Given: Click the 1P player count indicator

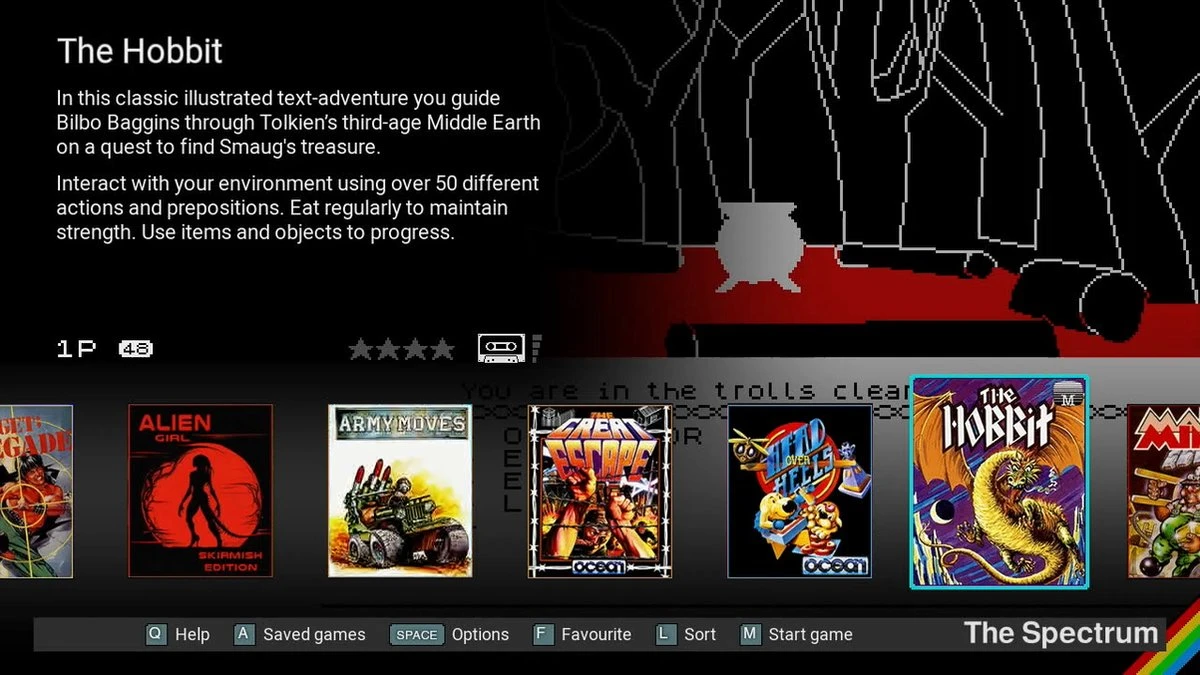Looking at the screenshot, I should pos(76,349).
